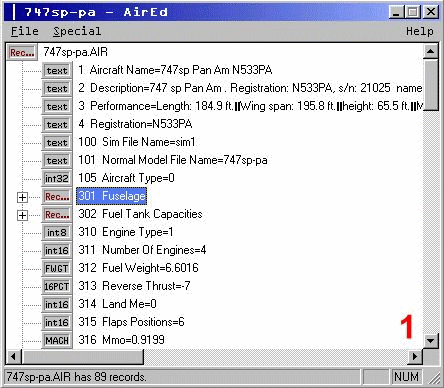Click the text type icon for Performance row
The image size is (444, 388).
(x=57, y=107)
